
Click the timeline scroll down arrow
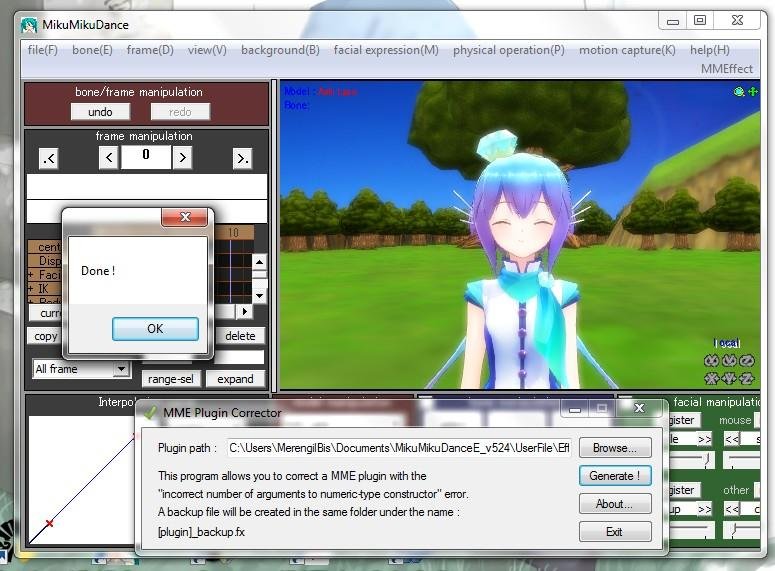(259, 296)
